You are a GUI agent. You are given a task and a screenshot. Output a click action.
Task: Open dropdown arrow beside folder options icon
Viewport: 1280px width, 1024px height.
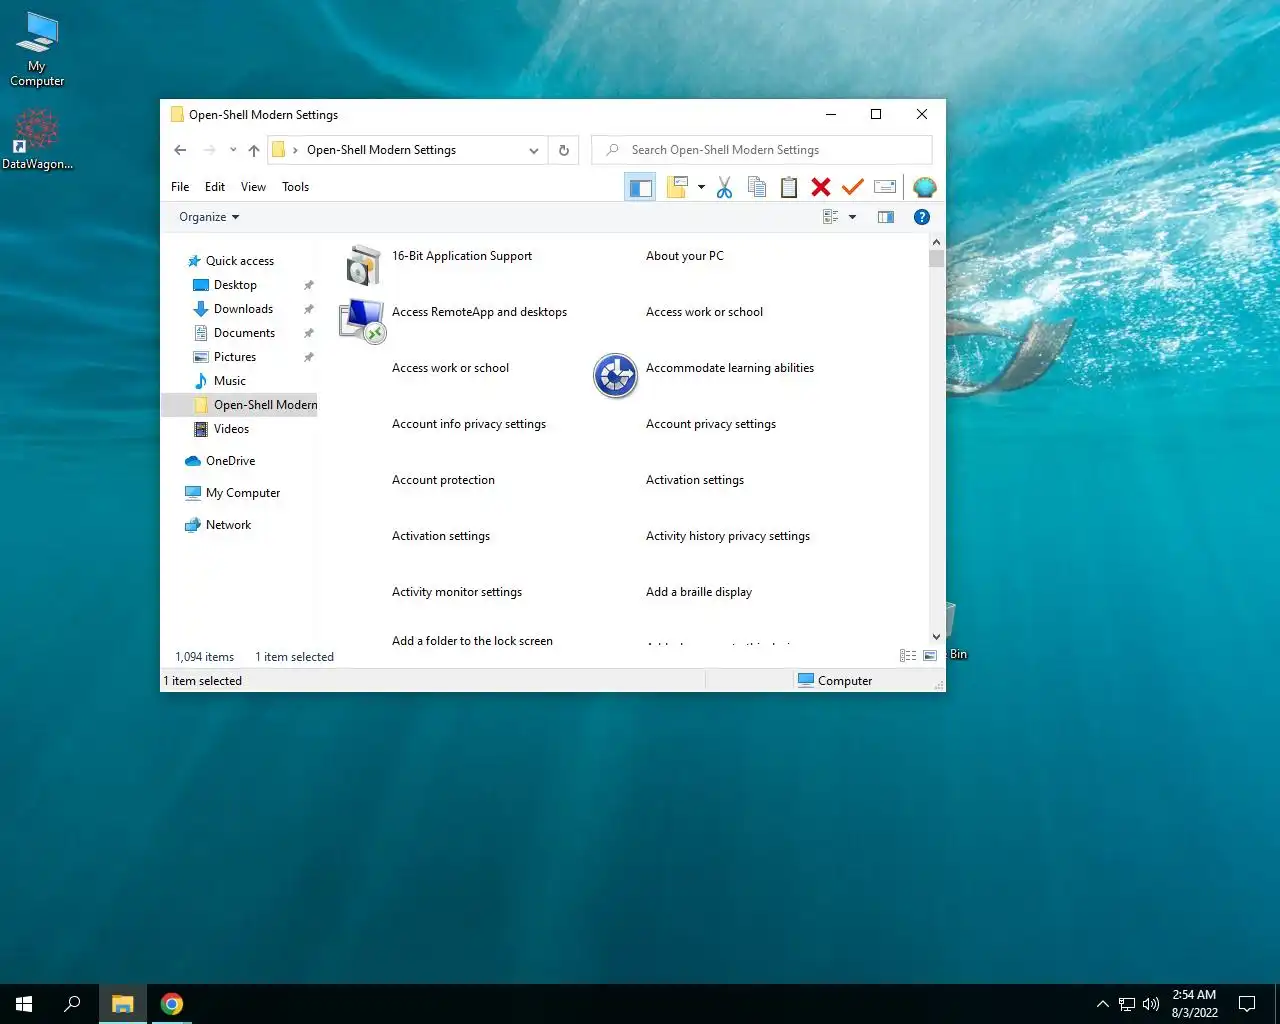pyautogui.click(x=701, y=187)
